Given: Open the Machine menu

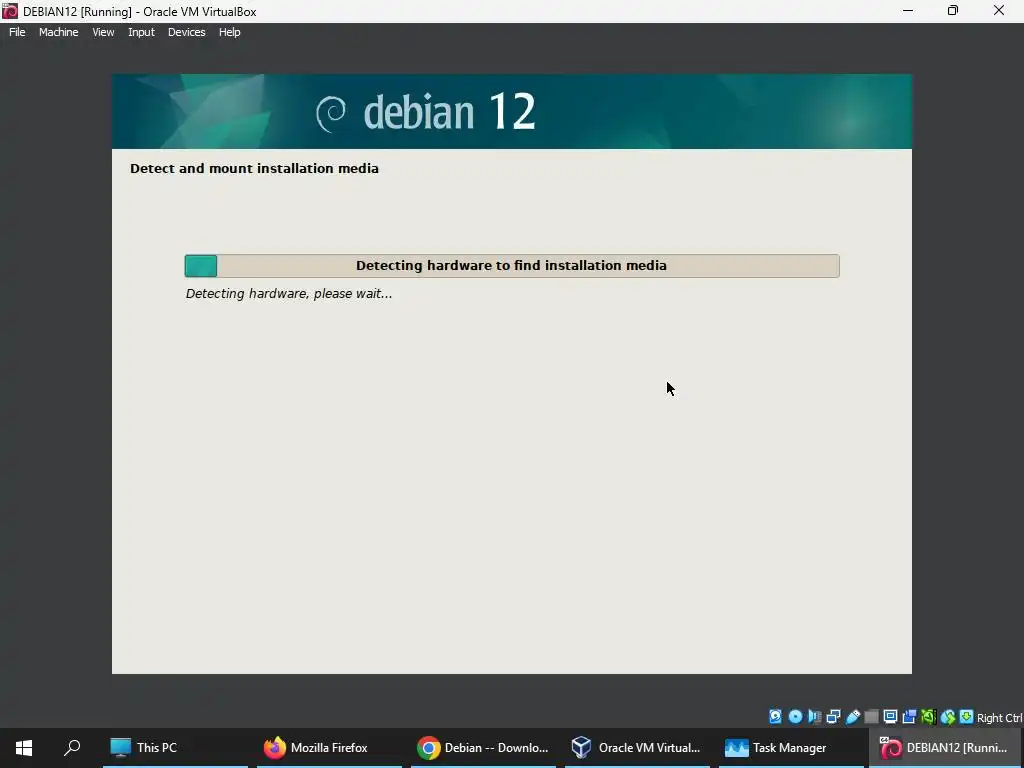Looking at the screenshot, I should pos(58,32).
